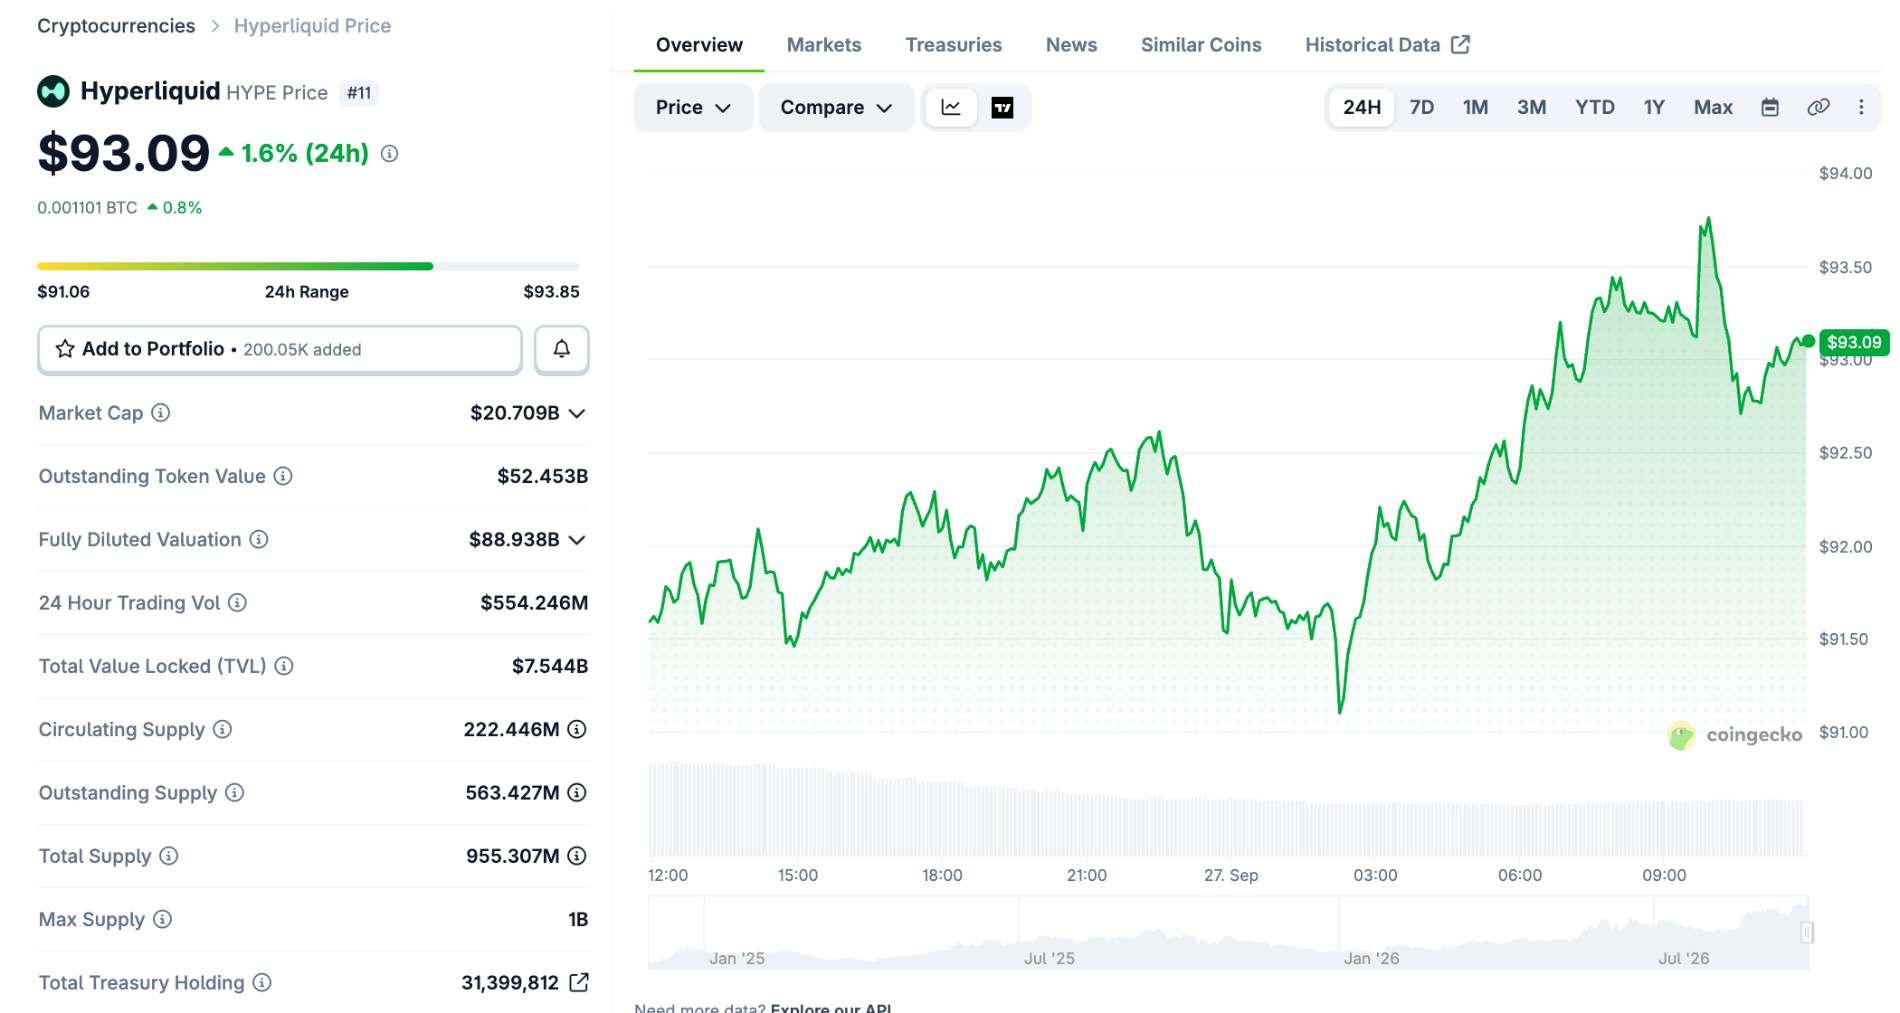1900x1013 pixels.
Task: Go to Cryptocurrencies breadcrumb
Action: [x=116, y=26]
